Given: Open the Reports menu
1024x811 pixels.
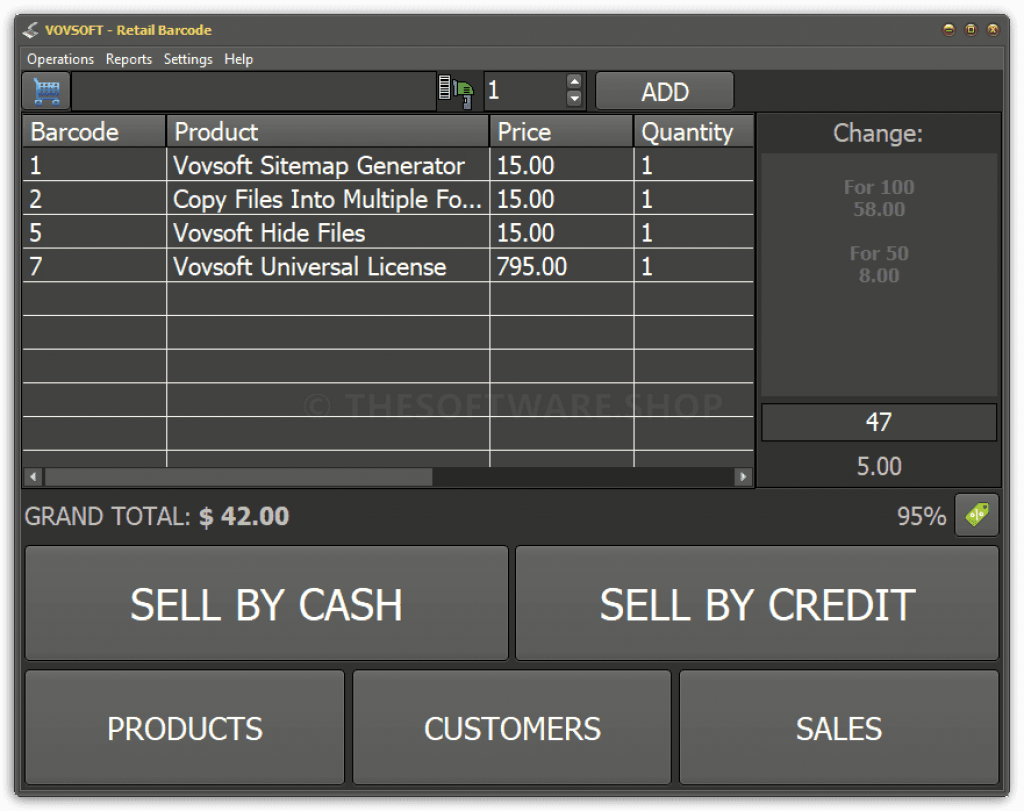Looking at the screenshot, I should tap(129, 59).
